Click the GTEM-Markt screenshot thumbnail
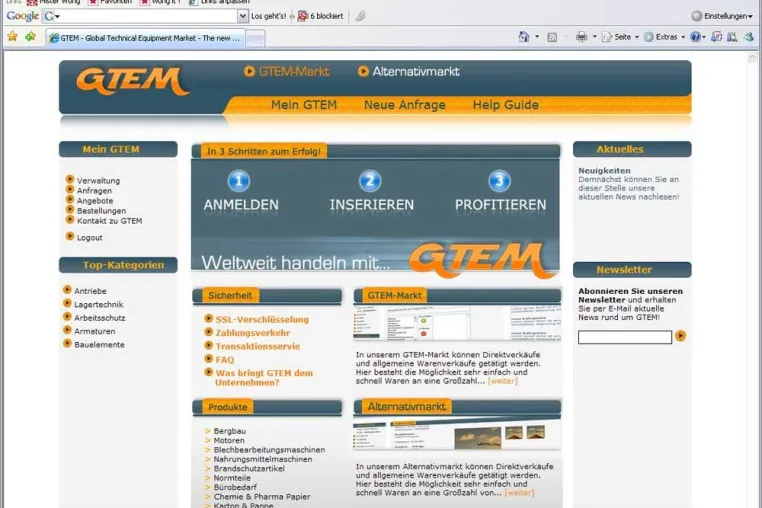This screenshot has width=762, height=508. tap(457, 322)
